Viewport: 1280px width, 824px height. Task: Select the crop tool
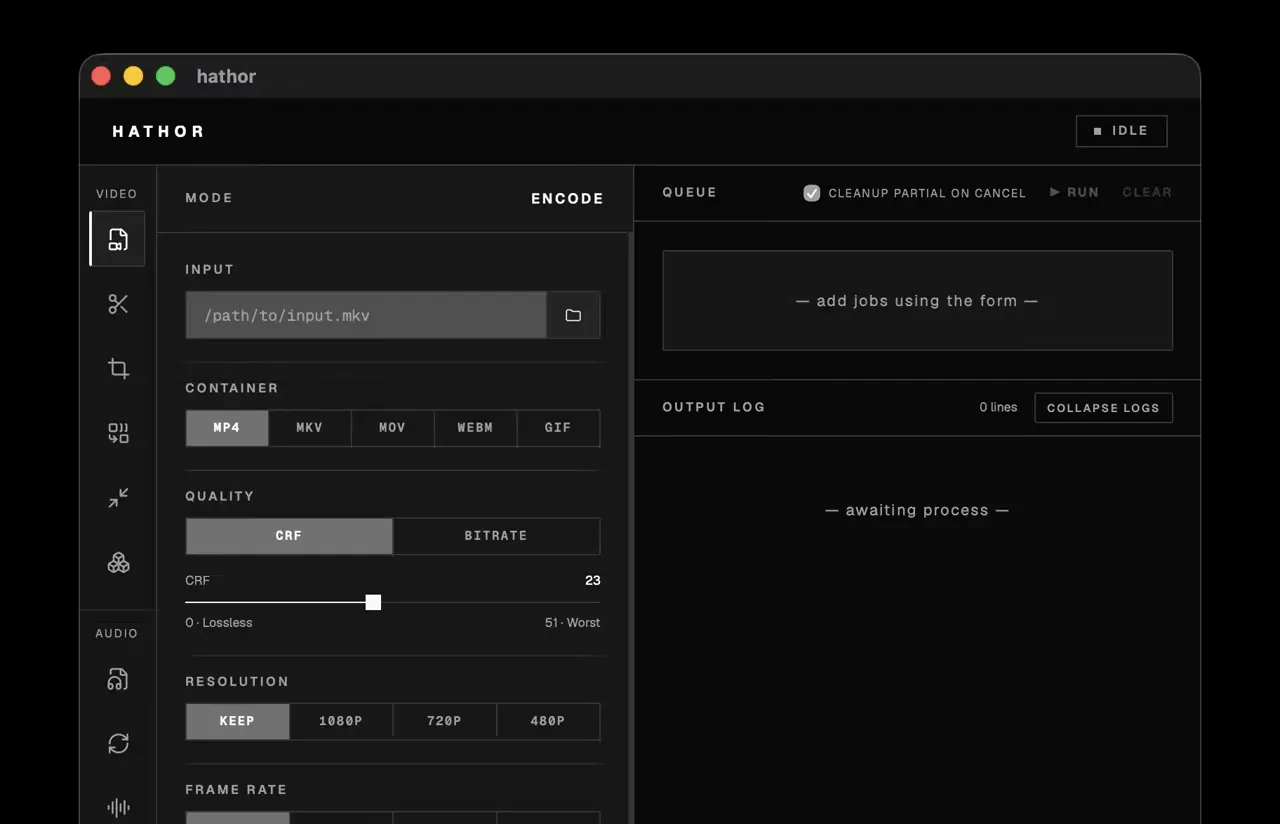[117, 368]
